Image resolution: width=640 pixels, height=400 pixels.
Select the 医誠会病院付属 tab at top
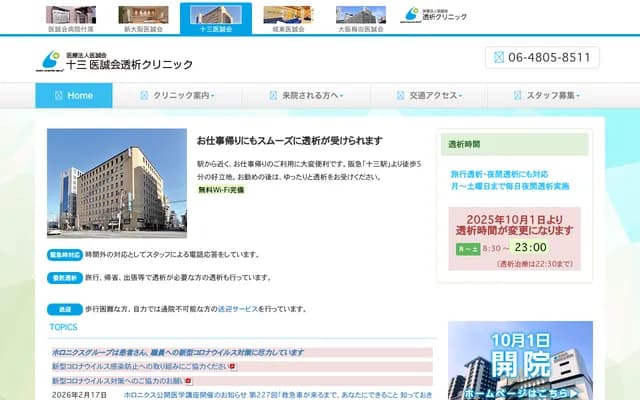click(71, 19)
